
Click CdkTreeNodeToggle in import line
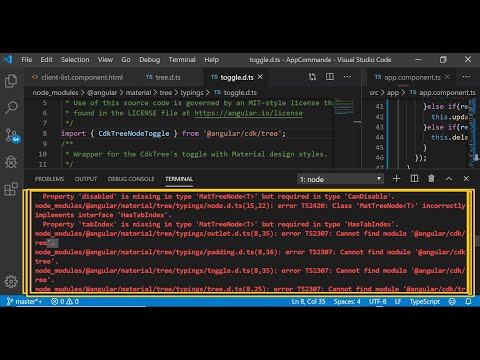click(x=134, y=133)
